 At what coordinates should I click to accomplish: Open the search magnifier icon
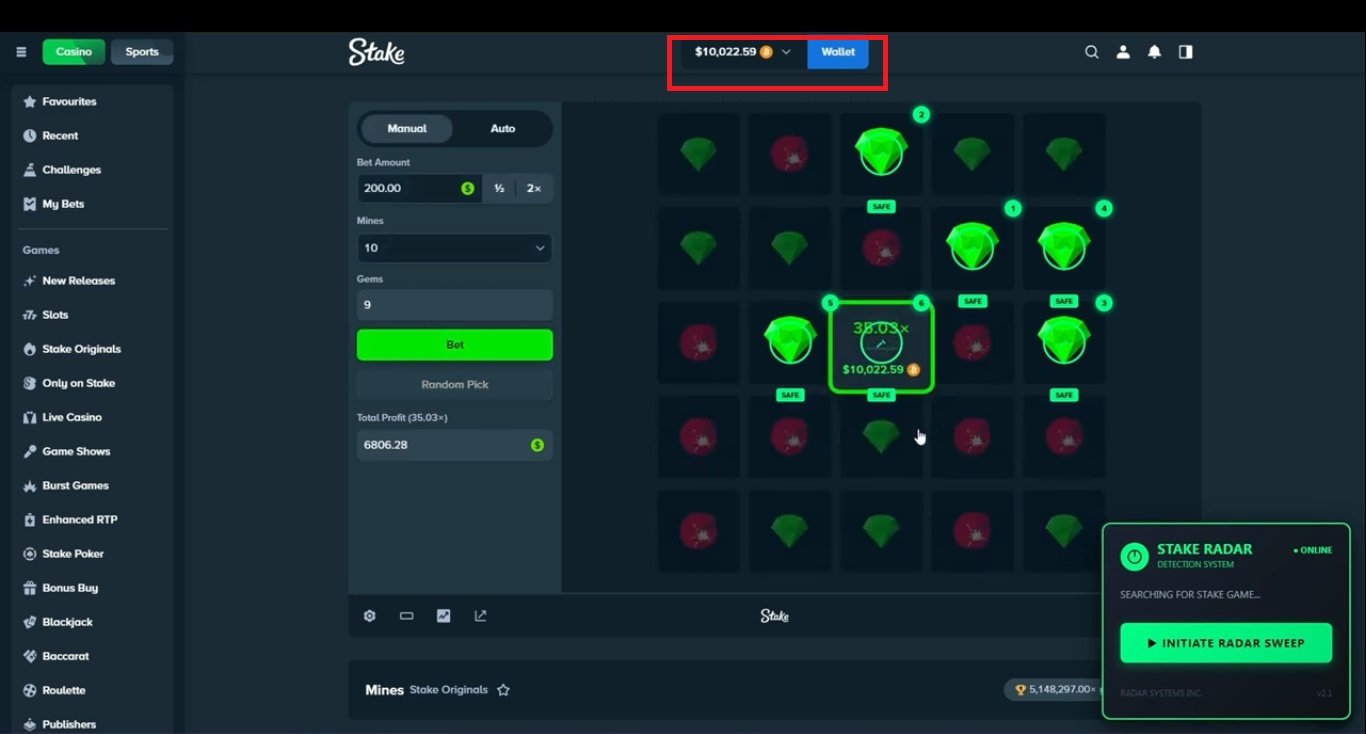coord(1092,52)
